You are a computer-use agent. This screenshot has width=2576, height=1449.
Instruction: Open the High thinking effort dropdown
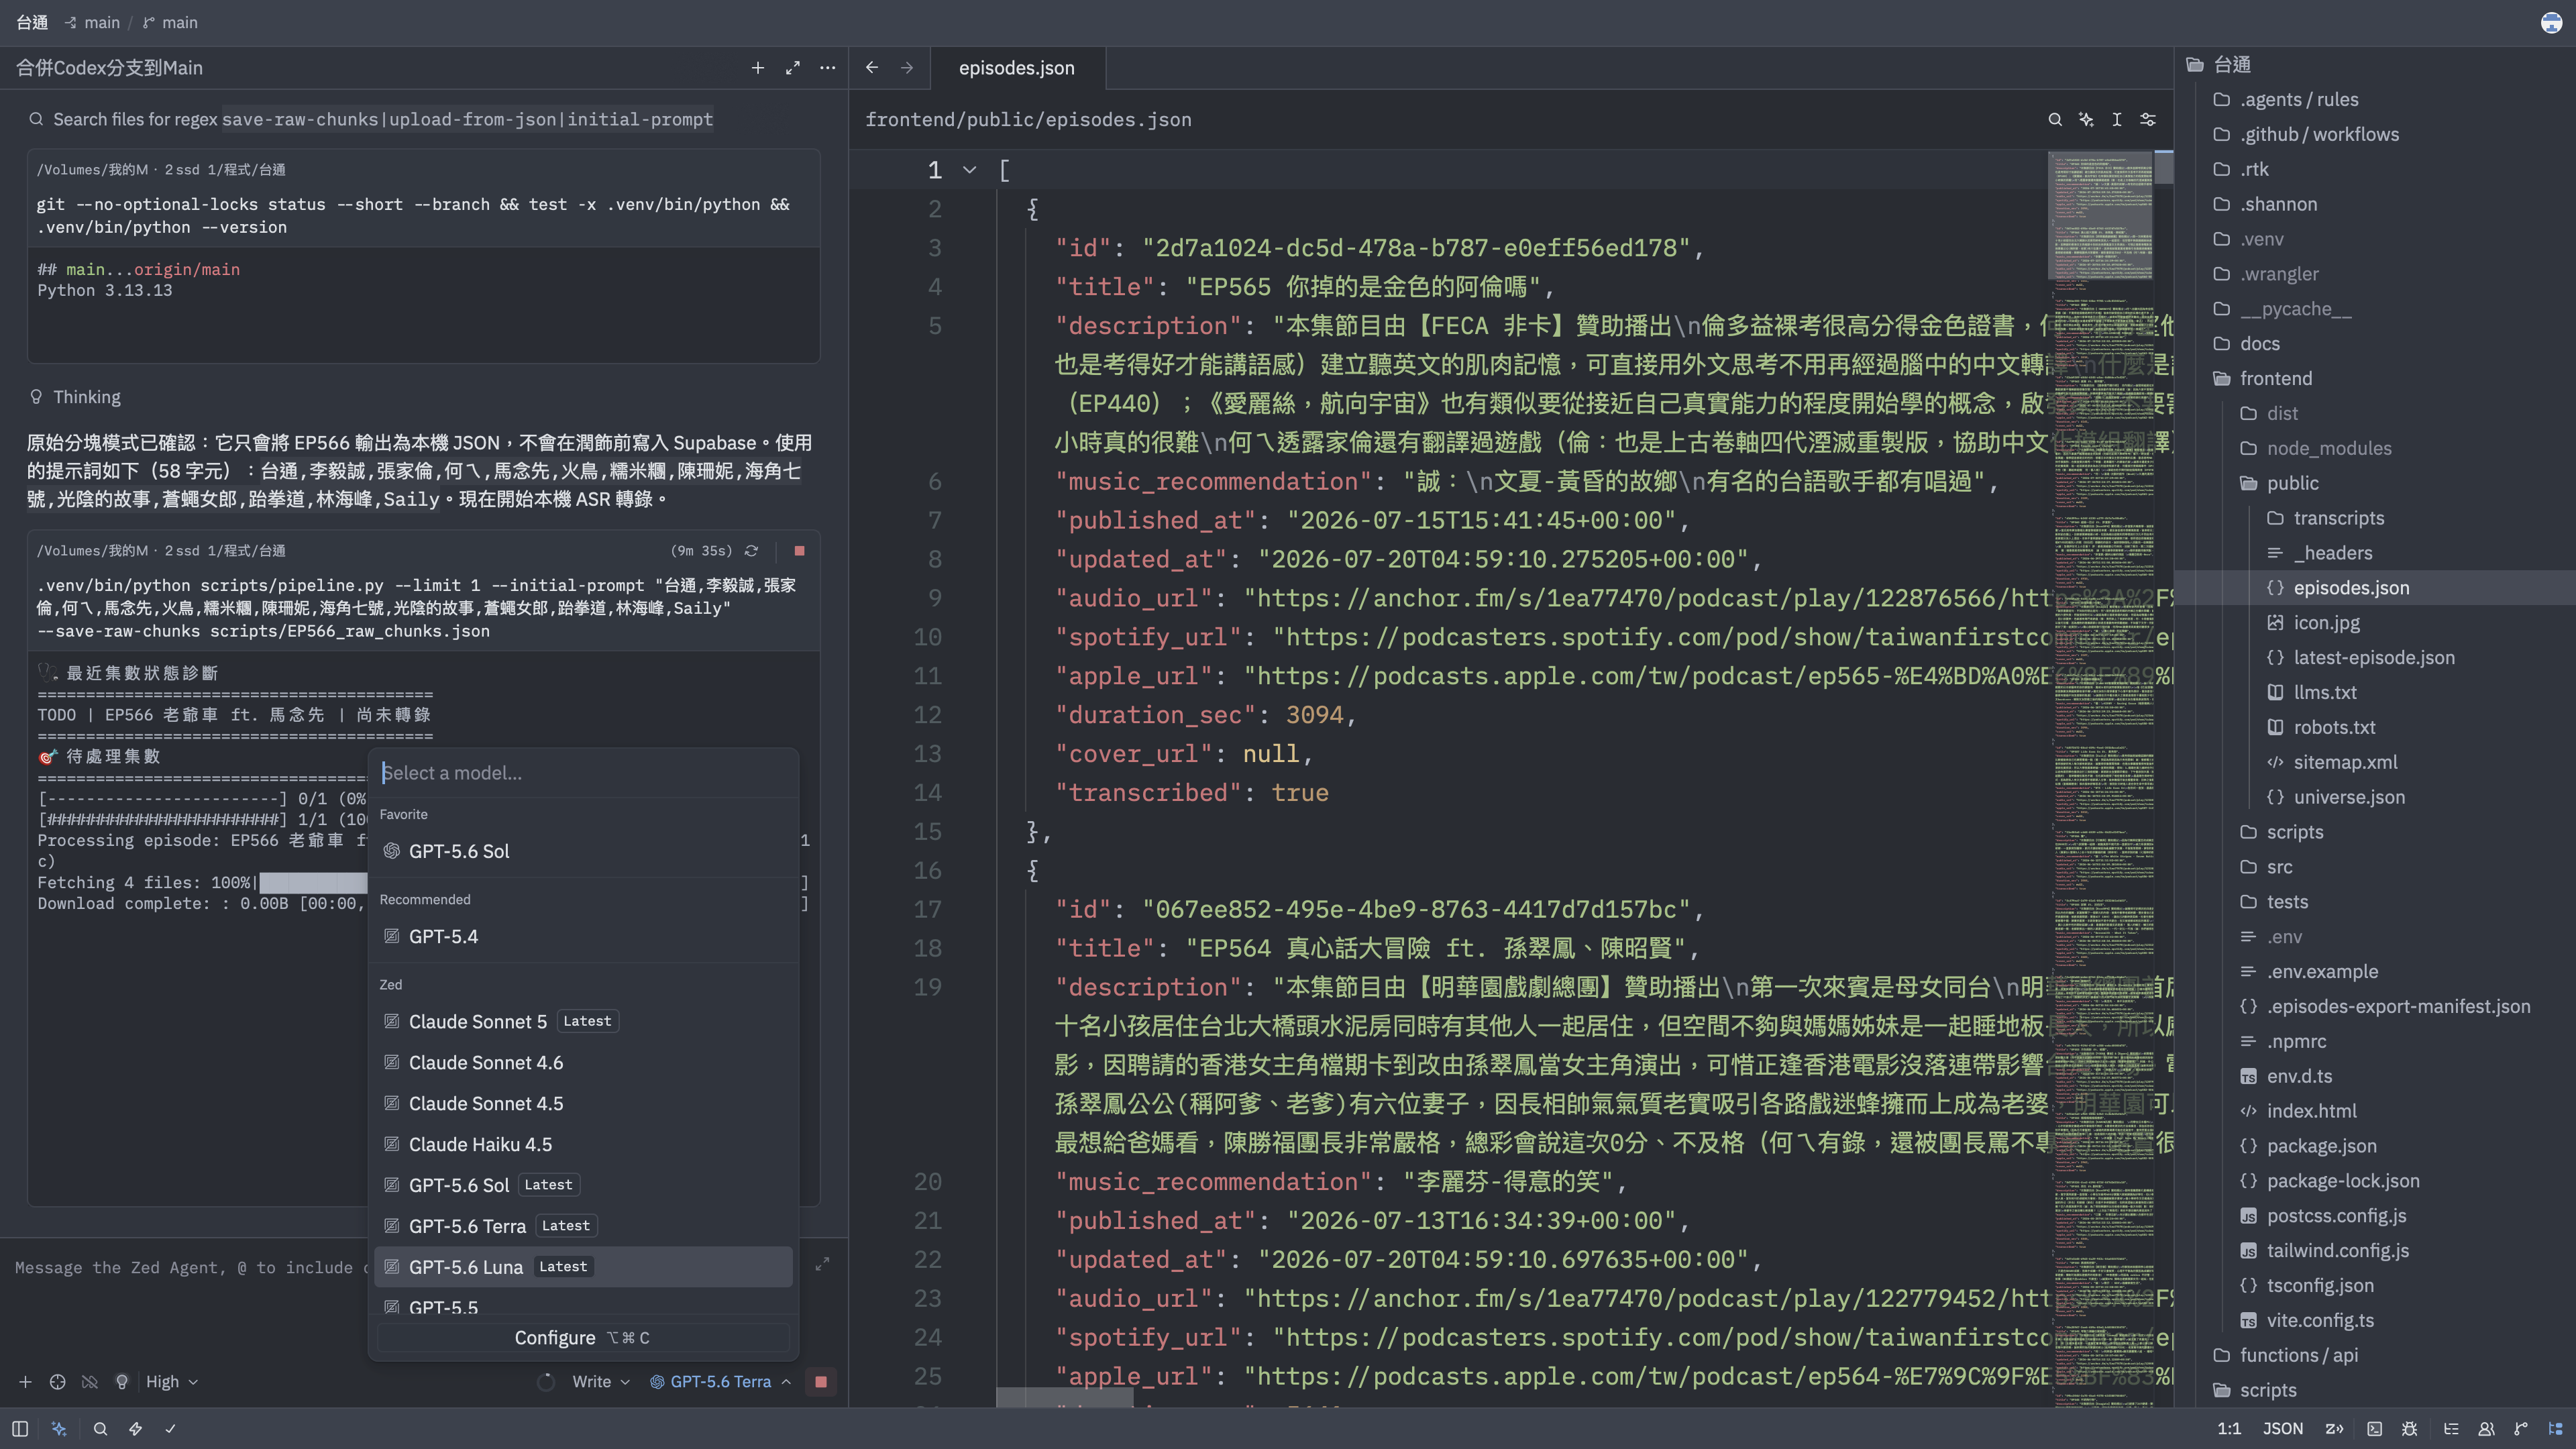(172, 1382)
